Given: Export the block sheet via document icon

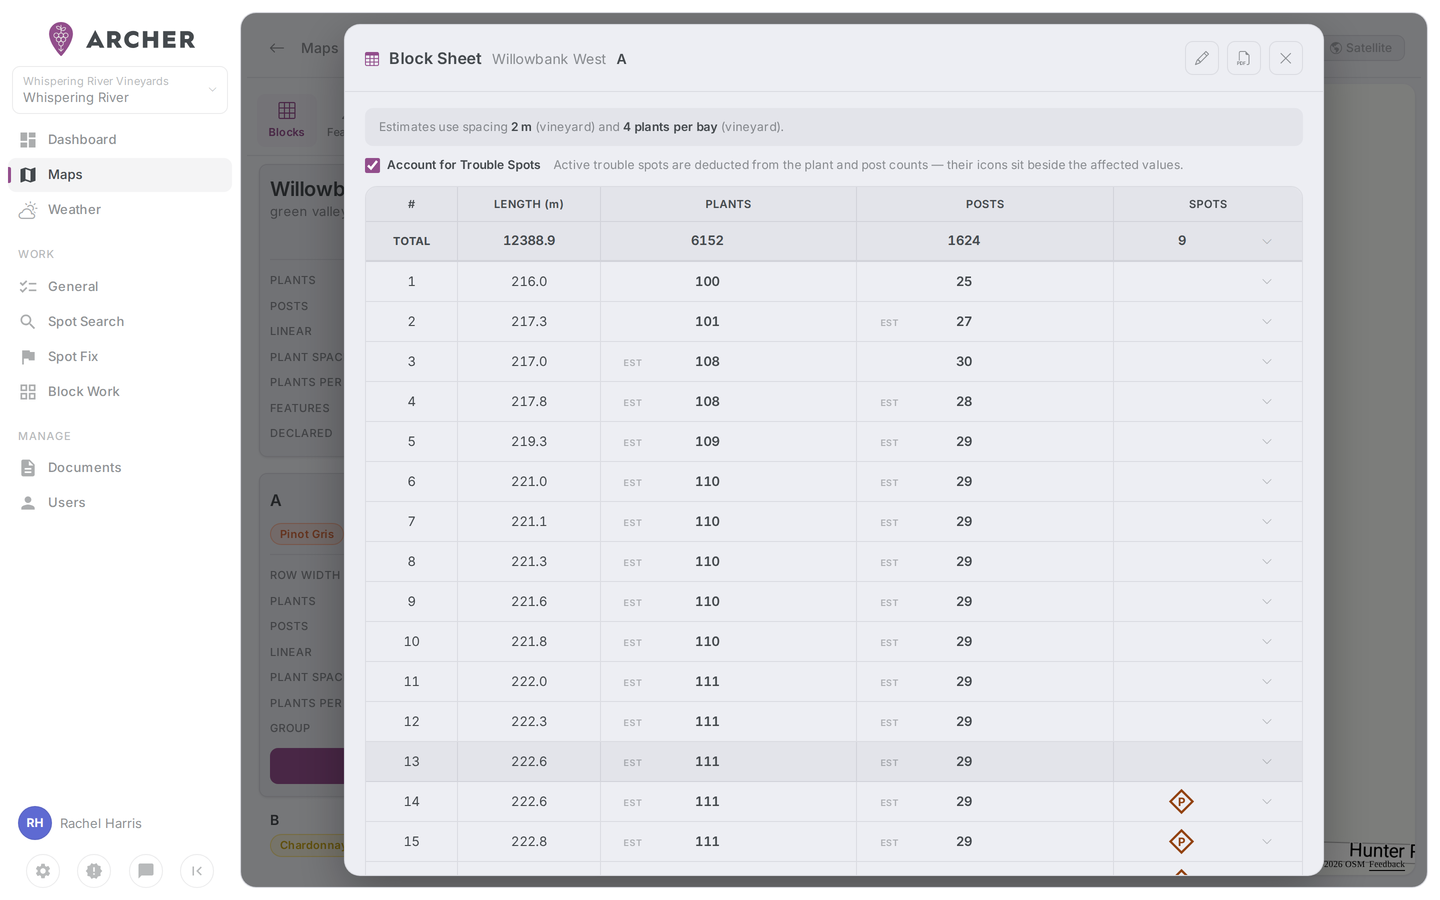Looking at the screenshot, I should click(1244, 58).
